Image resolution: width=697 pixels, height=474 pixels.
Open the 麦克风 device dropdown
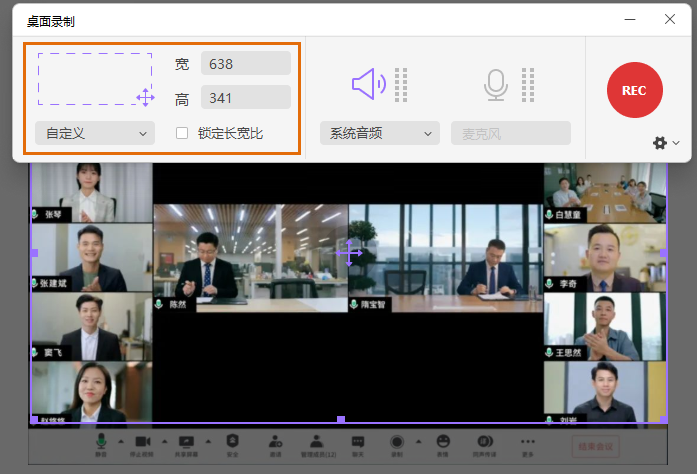(x=510, y=133)
